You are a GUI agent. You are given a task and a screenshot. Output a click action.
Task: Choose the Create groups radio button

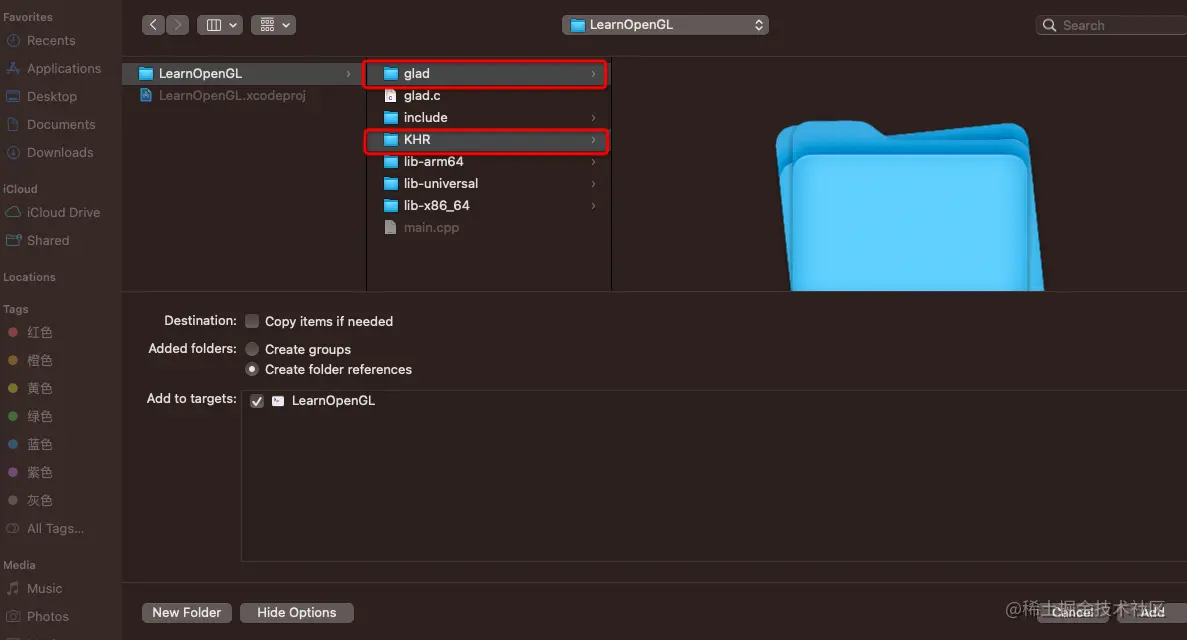252,349
